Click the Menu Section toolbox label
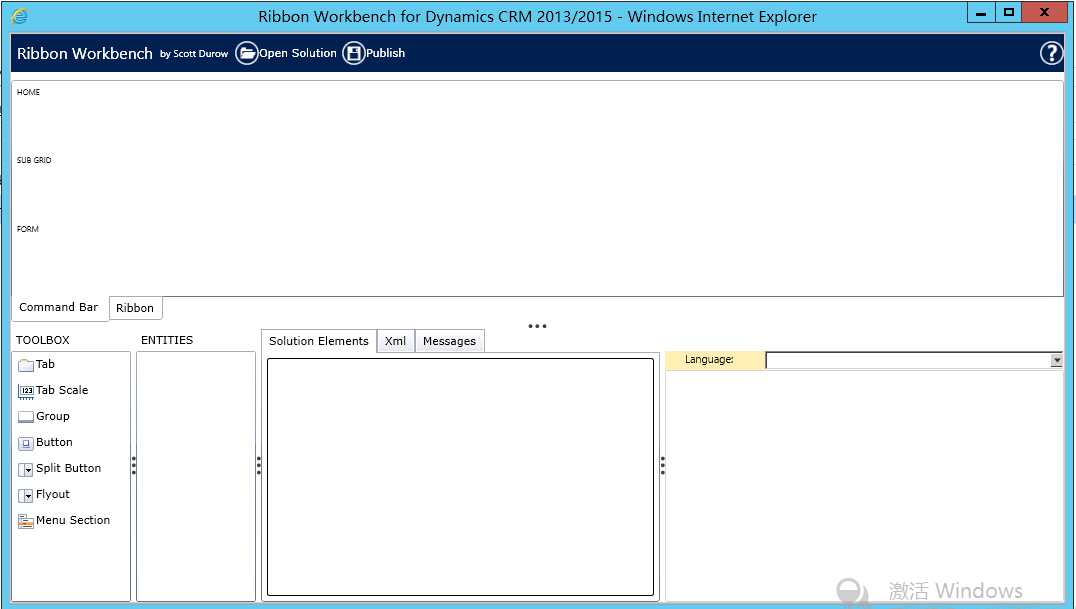 tap(73, 520)
